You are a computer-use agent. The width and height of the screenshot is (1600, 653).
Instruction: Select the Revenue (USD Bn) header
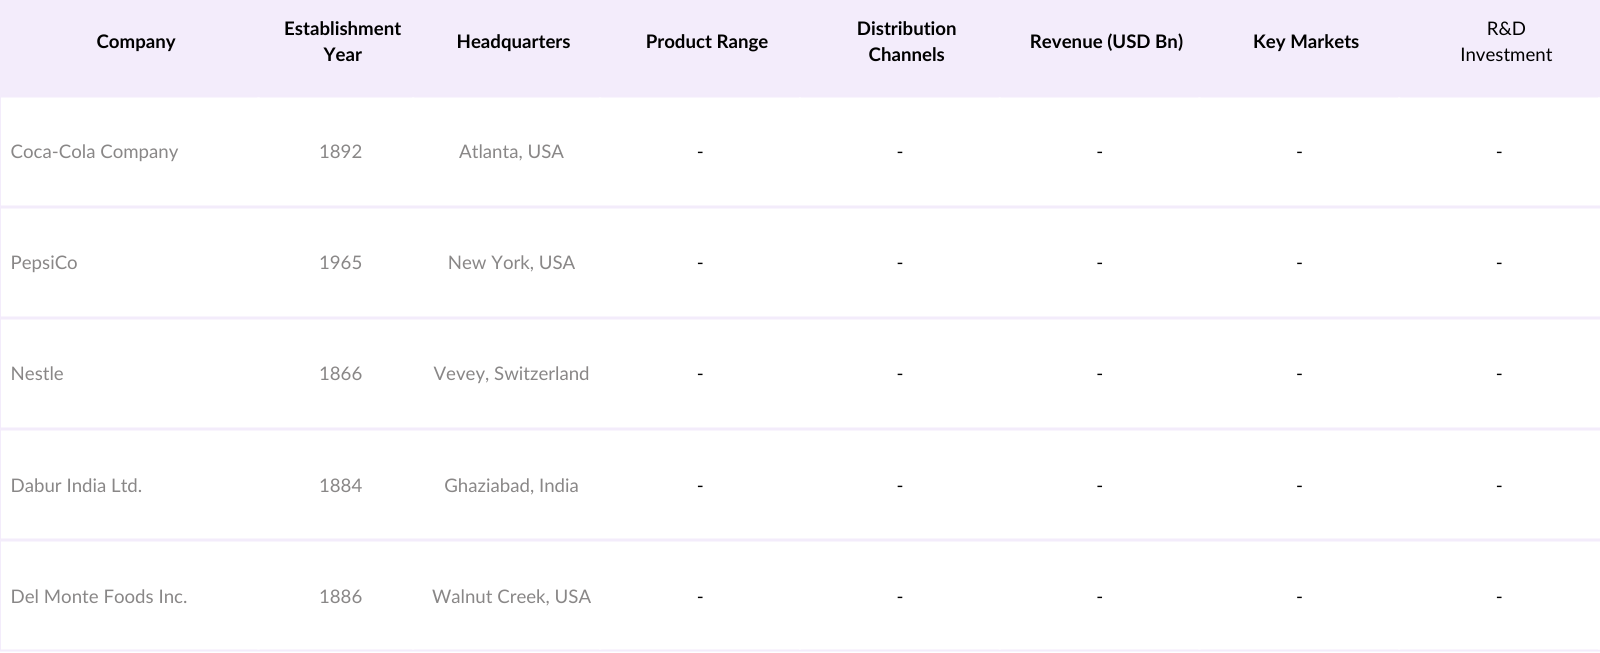pyautogui.click(x=1106, y=42)
